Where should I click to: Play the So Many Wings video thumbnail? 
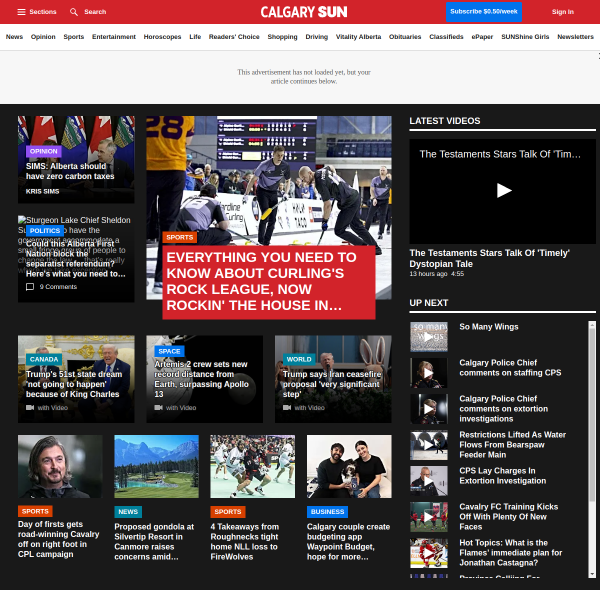(x=428, y=337)
